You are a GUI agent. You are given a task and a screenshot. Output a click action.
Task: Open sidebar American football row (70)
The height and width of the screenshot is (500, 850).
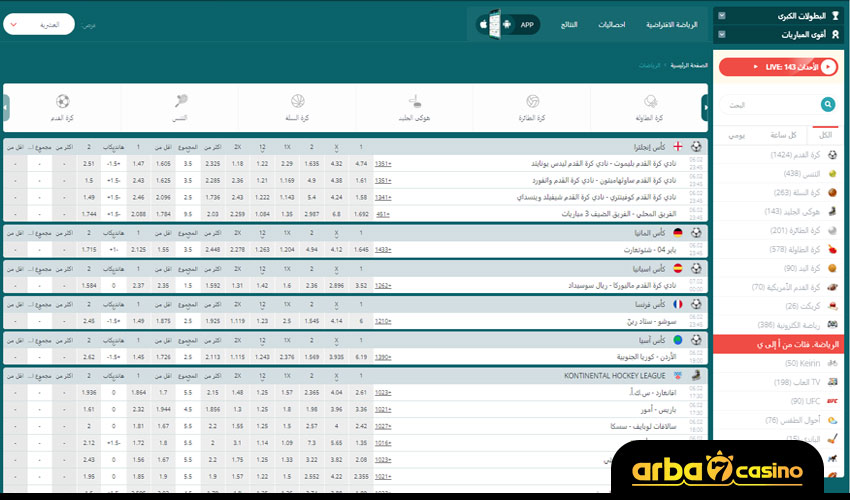pyautogui.click(x=778, y=287)
